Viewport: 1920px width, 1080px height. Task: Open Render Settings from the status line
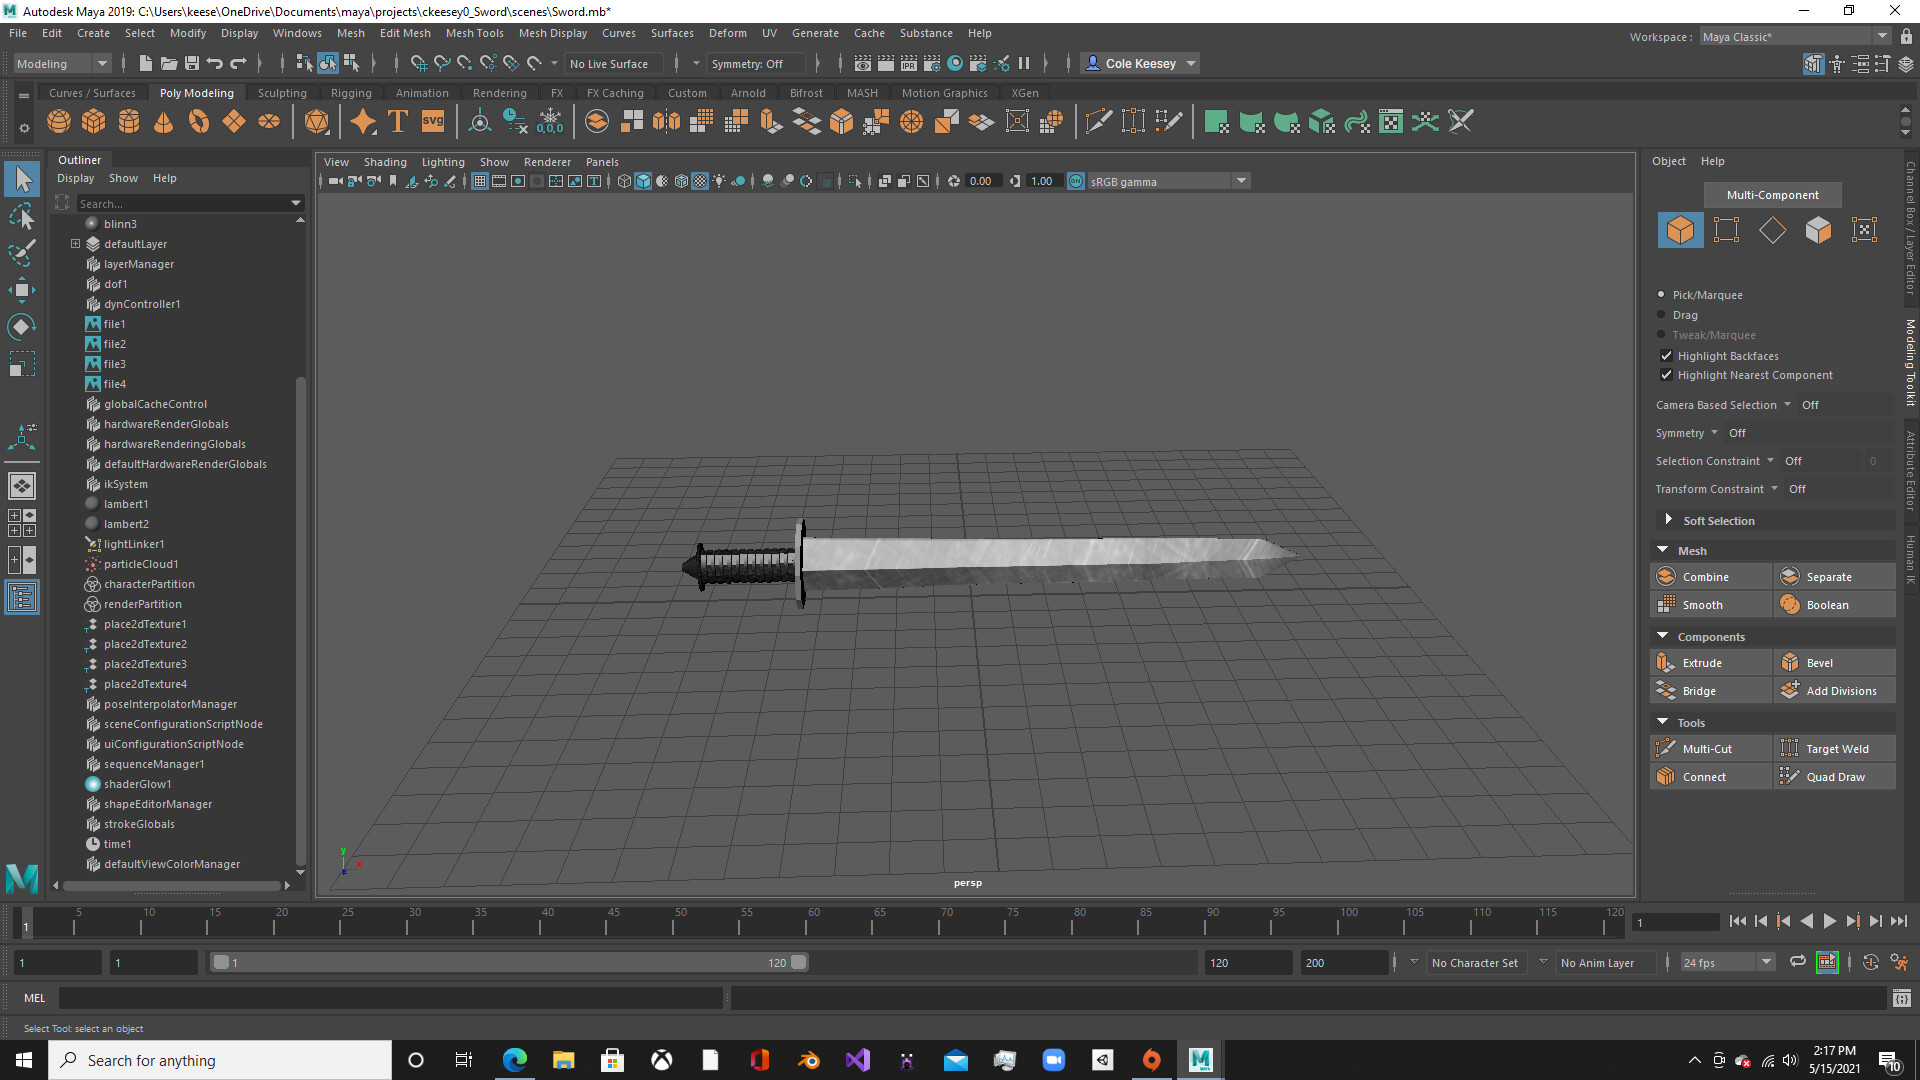click(x=930, y=63)
